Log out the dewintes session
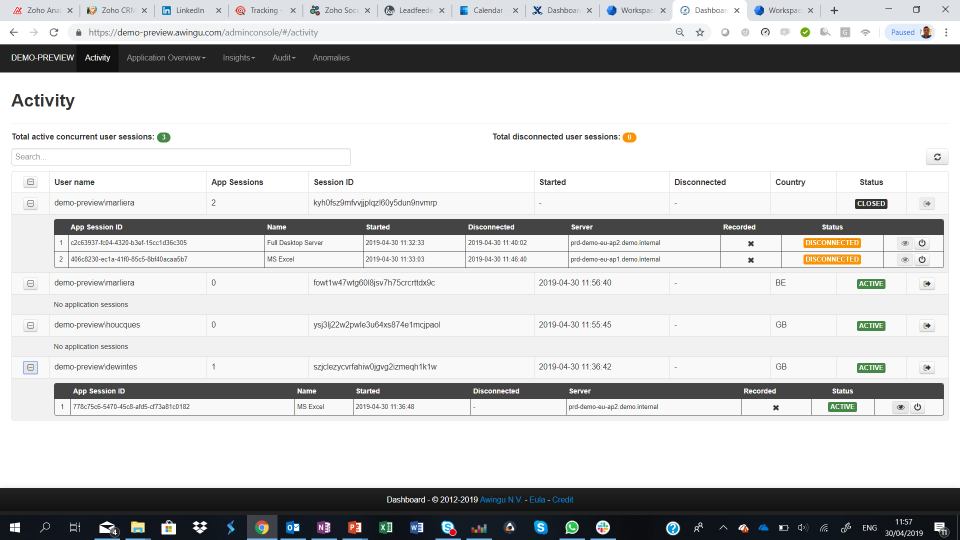This screenshot has height=540, width=960. tap(927, 367)
